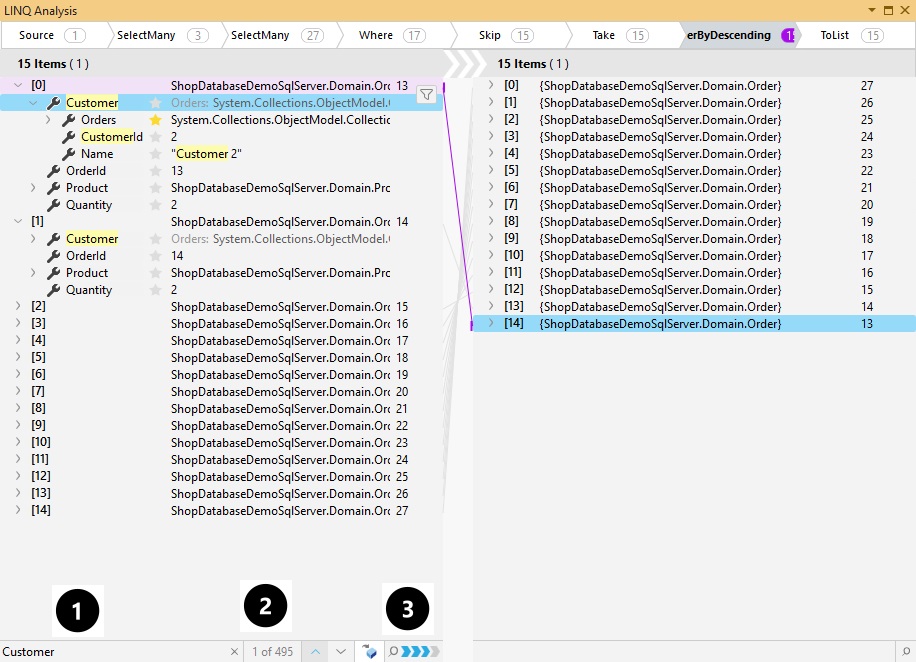Viewport: 916px width, 662px height.
Task: Select right-pane row [3] with value 24
Action: point(694,136)
